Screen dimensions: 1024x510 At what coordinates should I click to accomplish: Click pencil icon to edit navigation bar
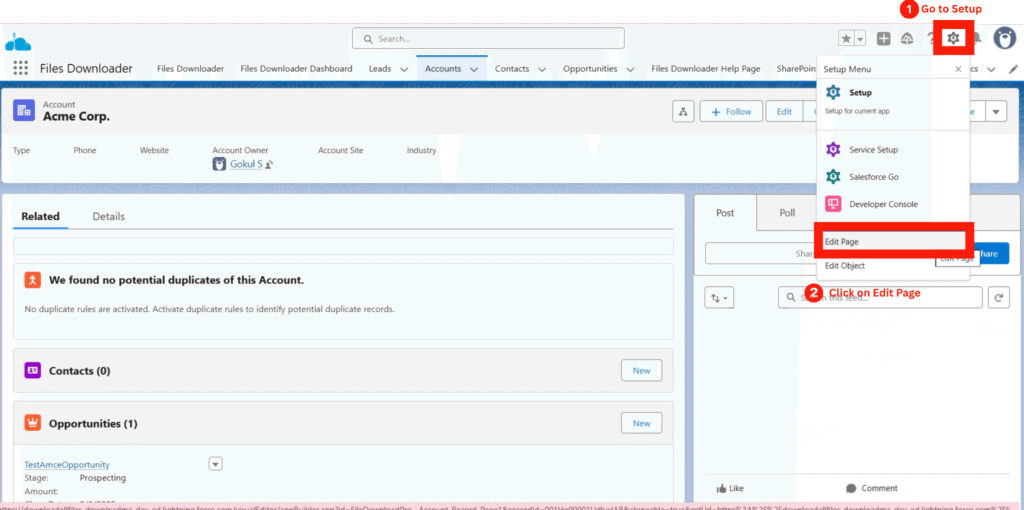click(1013, 69)
